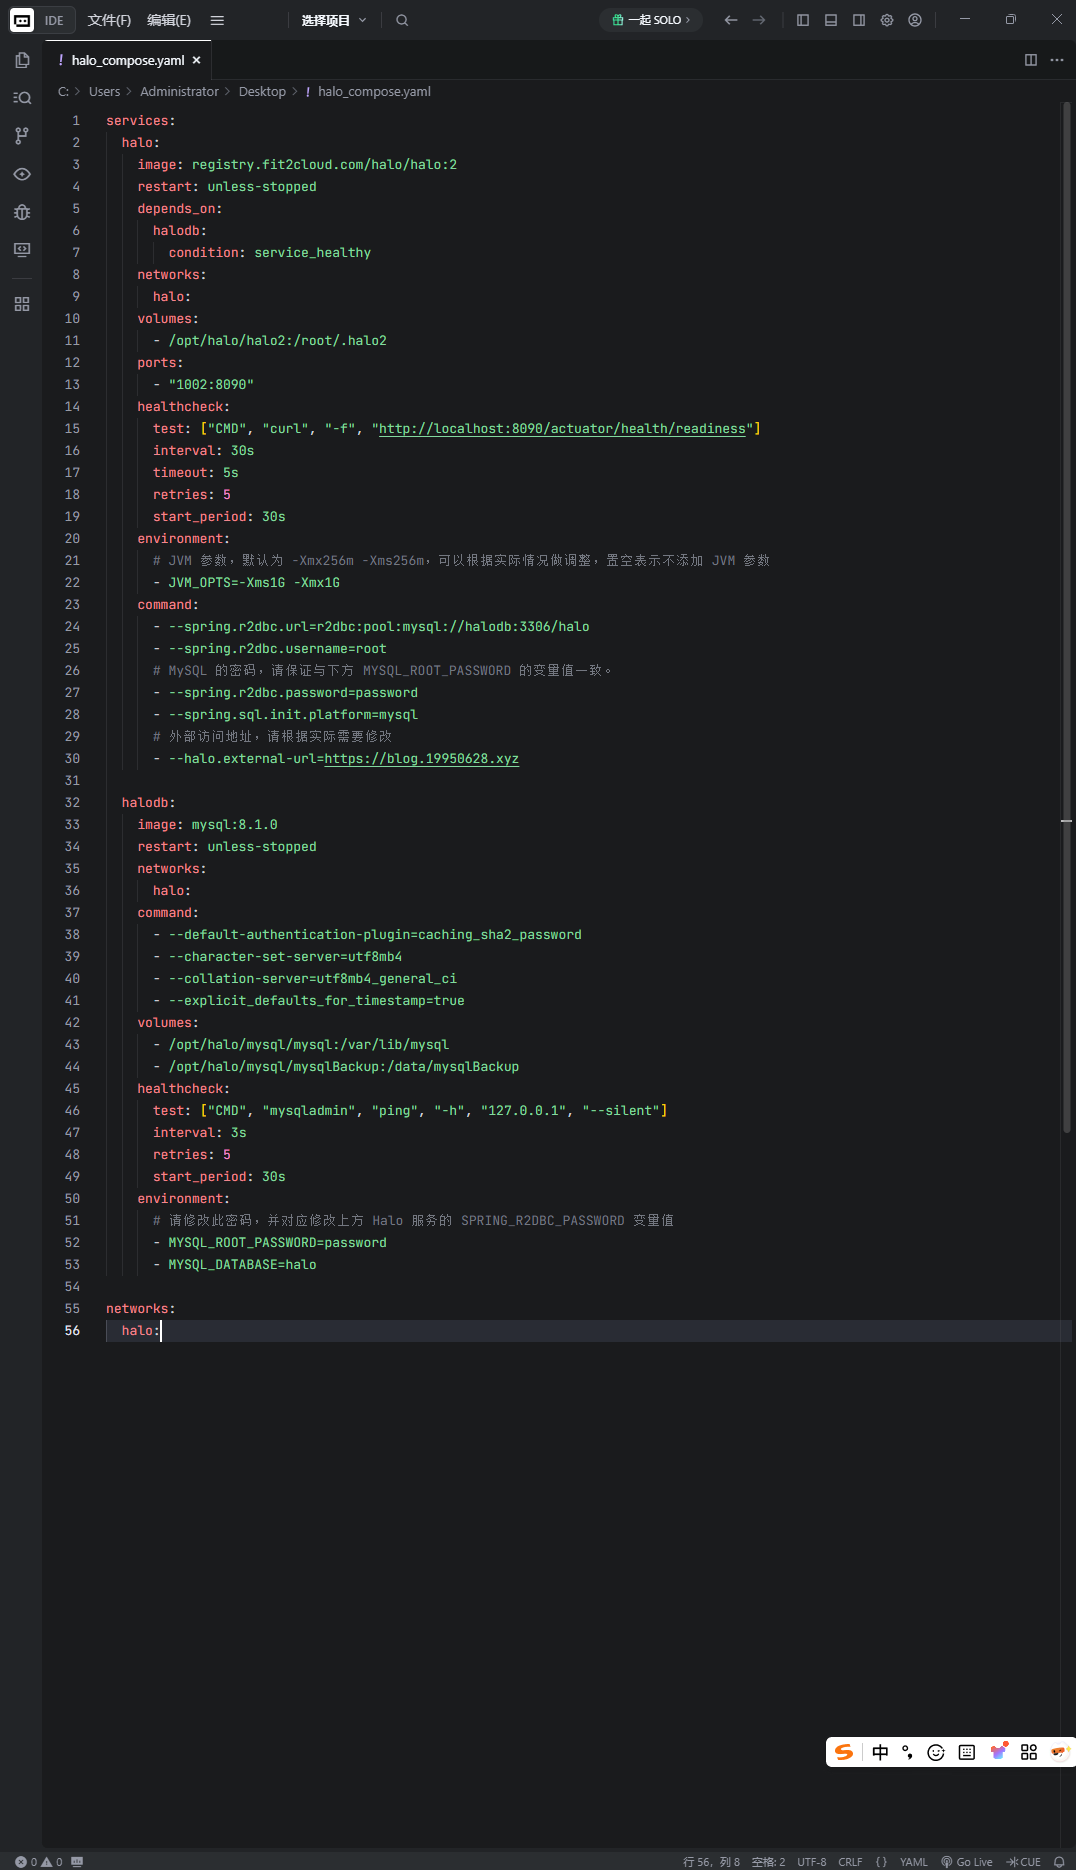The height and width of the screenshot is (1870, 1076).
Task: Toggle the primary left sidebar layout
Action: click(x=802, y=20)
